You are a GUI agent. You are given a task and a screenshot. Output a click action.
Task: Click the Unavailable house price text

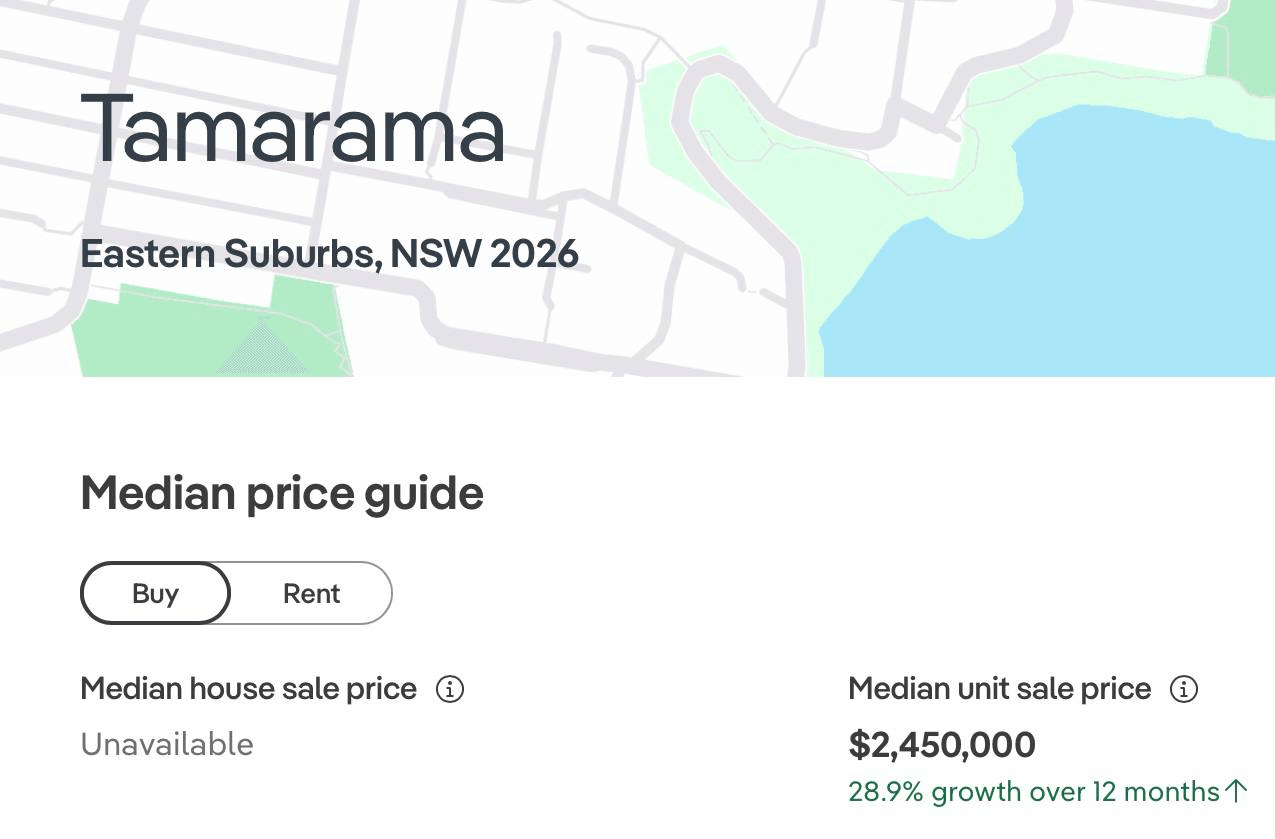click(167, 744)
